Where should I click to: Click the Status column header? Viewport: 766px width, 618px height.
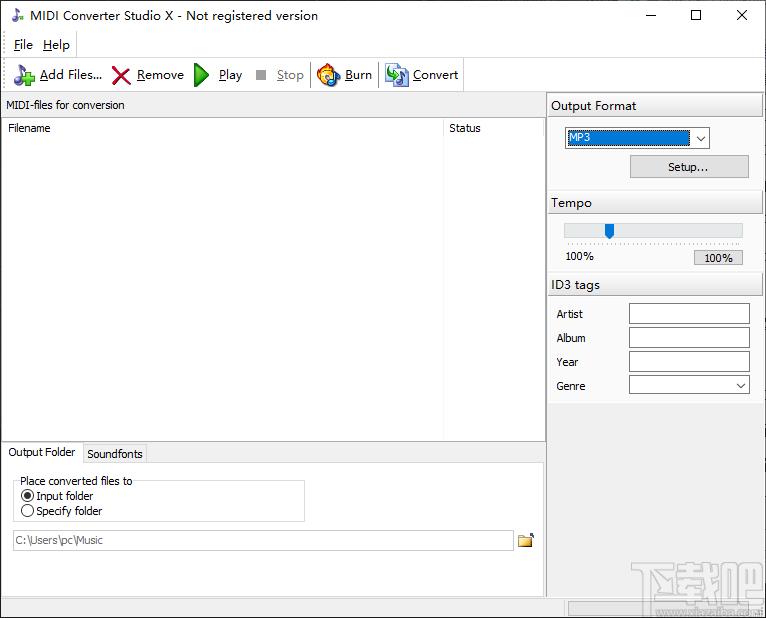494,128
